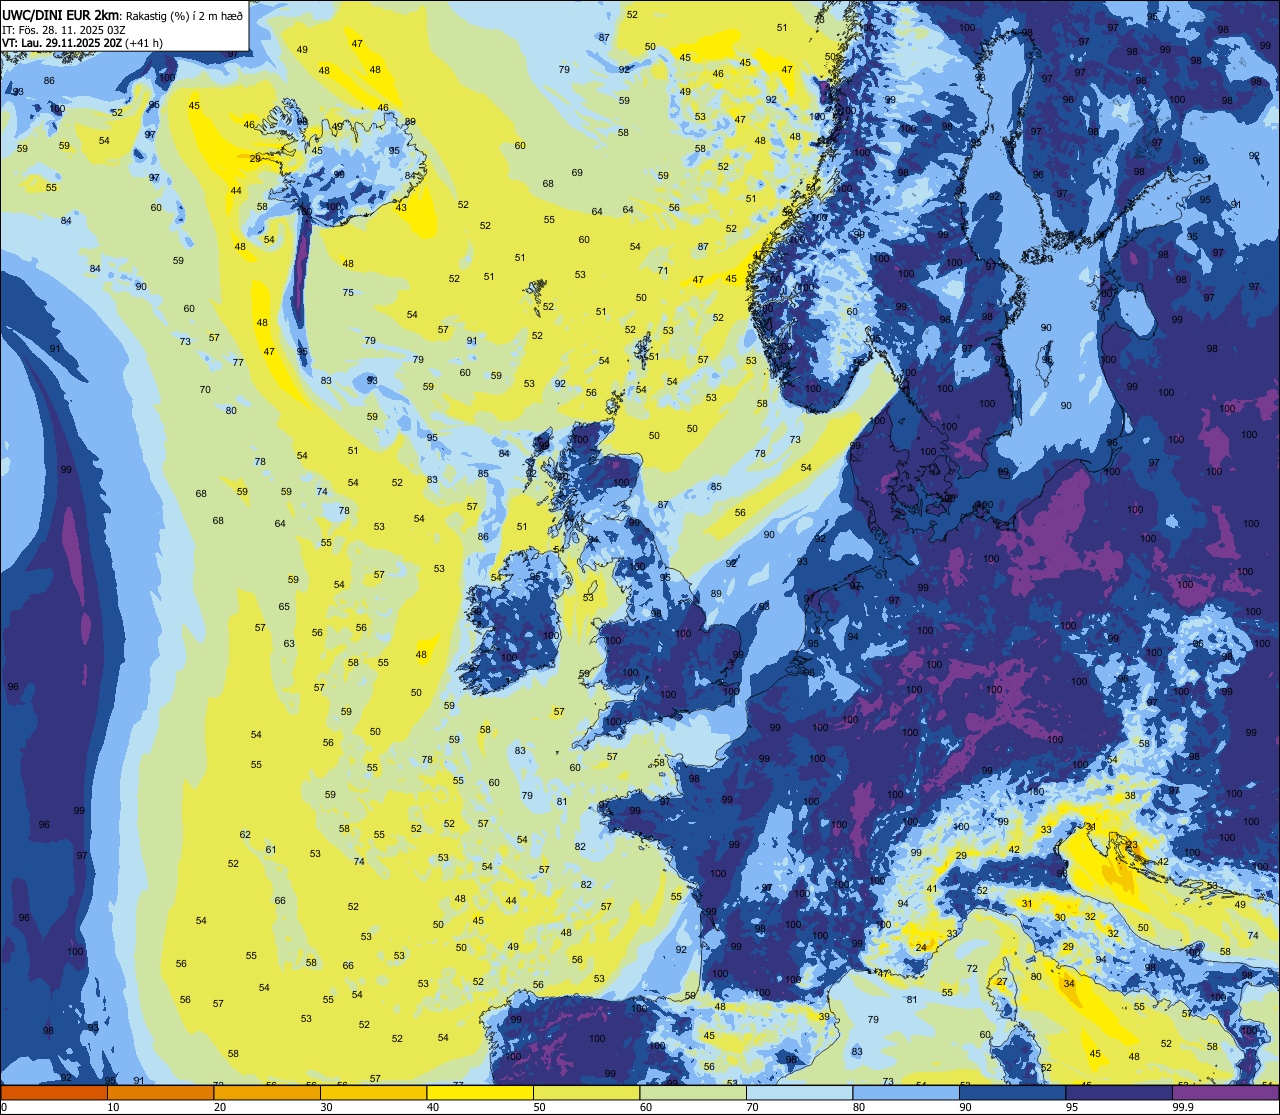The width and height of the screenshot is (1280, 1115).
Task: Click the '69' value east of Iceland
Action: pos(577,173)
